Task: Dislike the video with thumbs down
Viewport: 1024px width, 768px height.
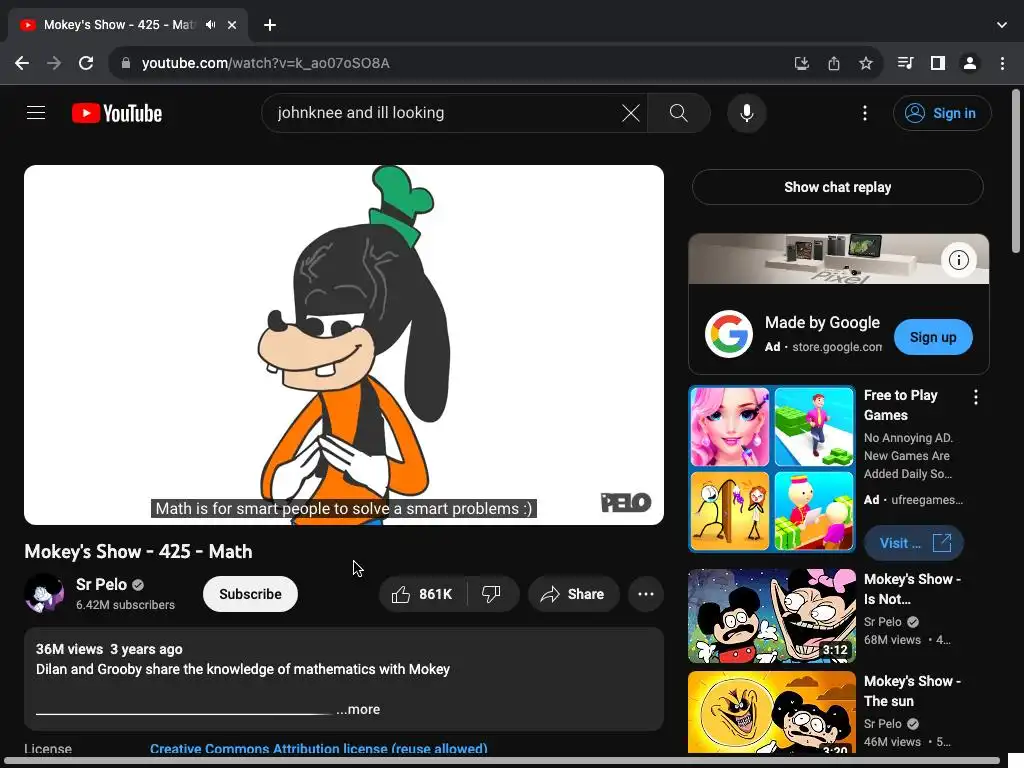Action: [492, 594]
